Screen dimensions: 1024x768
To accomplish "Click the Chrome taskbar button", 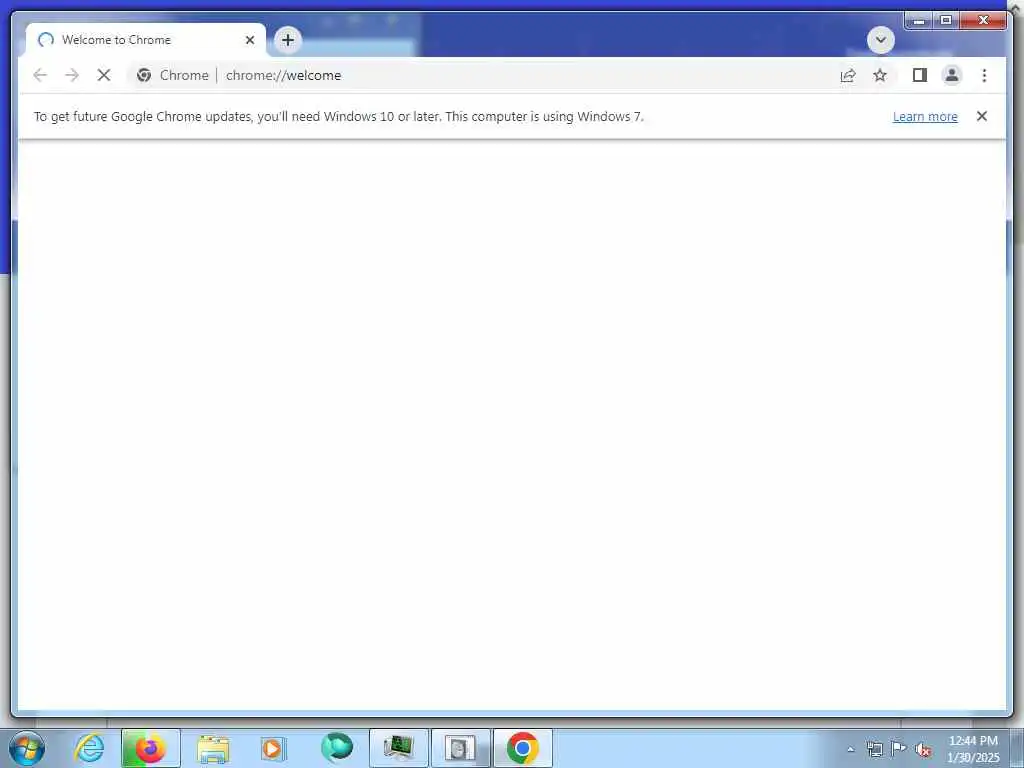I will (x=522, y=748).
